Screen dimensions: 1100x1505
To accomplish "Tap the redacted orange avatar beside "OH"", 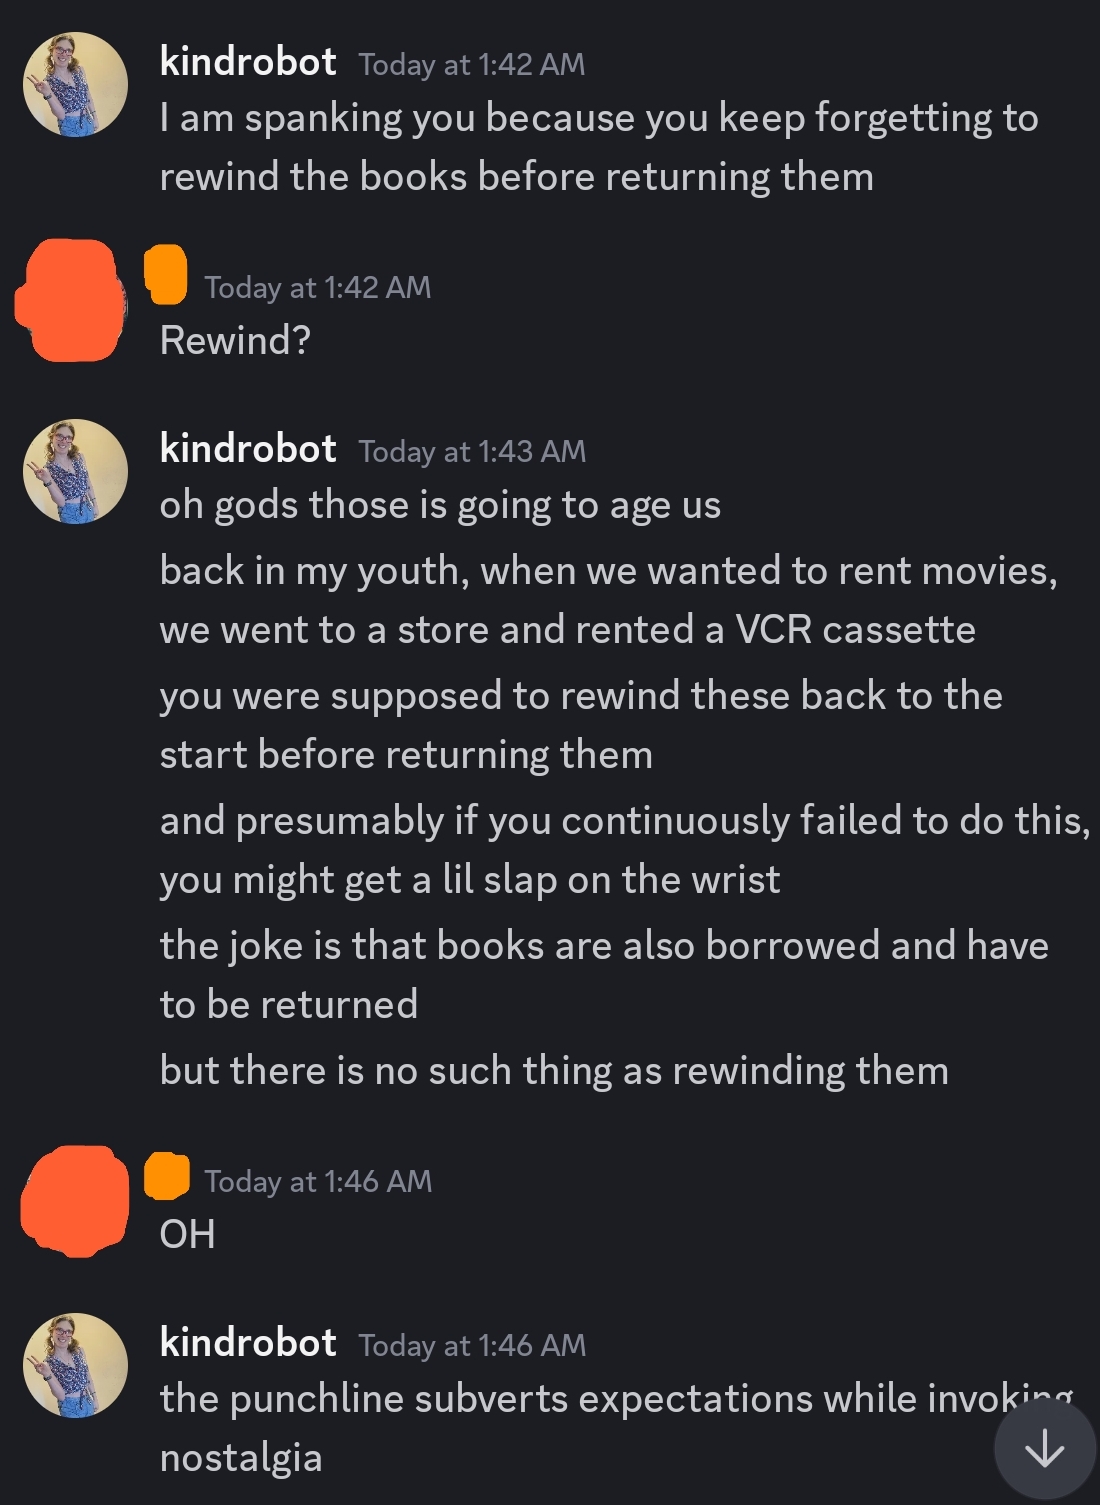I will tap(75, 1200).
